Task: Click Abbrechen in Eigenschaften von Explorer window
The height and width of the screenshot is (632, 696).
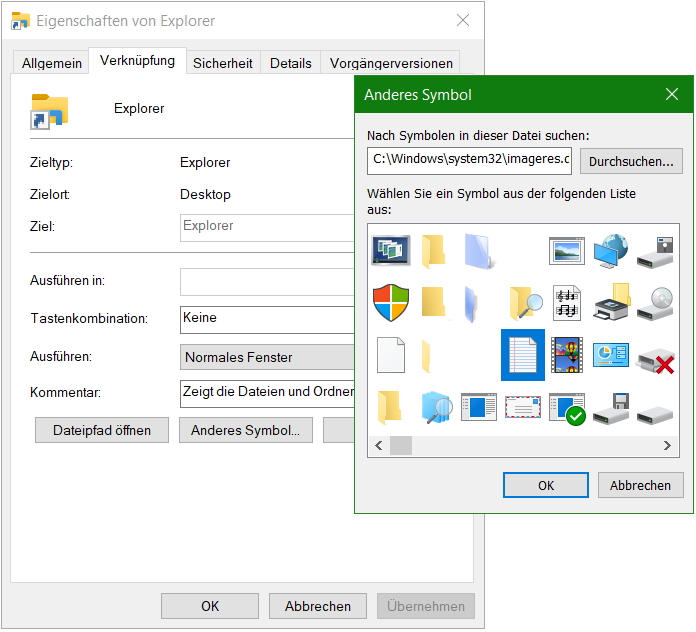Action: (318, 606)
